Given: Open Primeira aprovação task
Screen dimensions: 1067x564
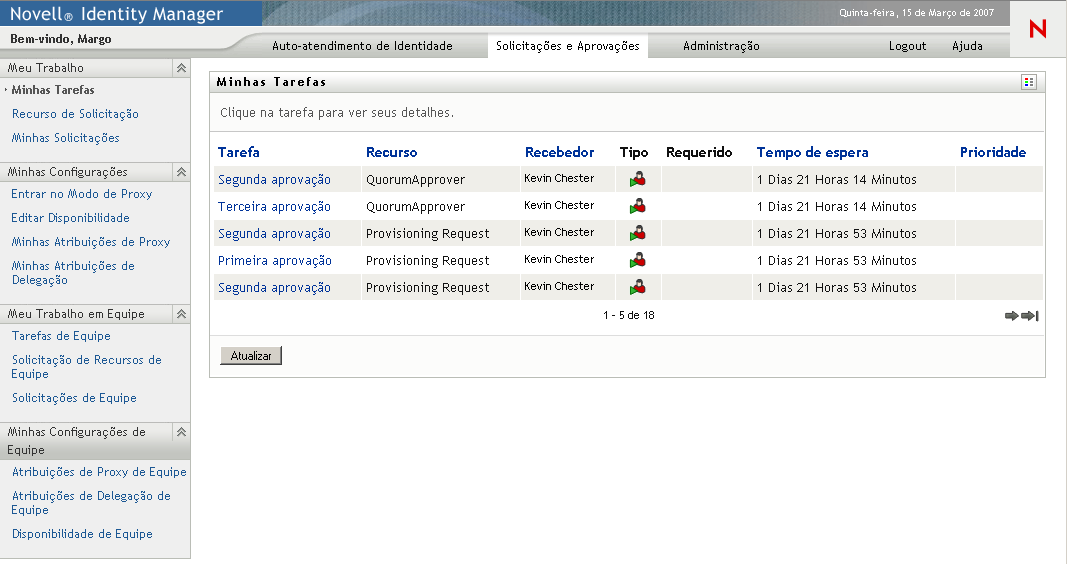Looking at the screenshot, I should pos(275,261).
